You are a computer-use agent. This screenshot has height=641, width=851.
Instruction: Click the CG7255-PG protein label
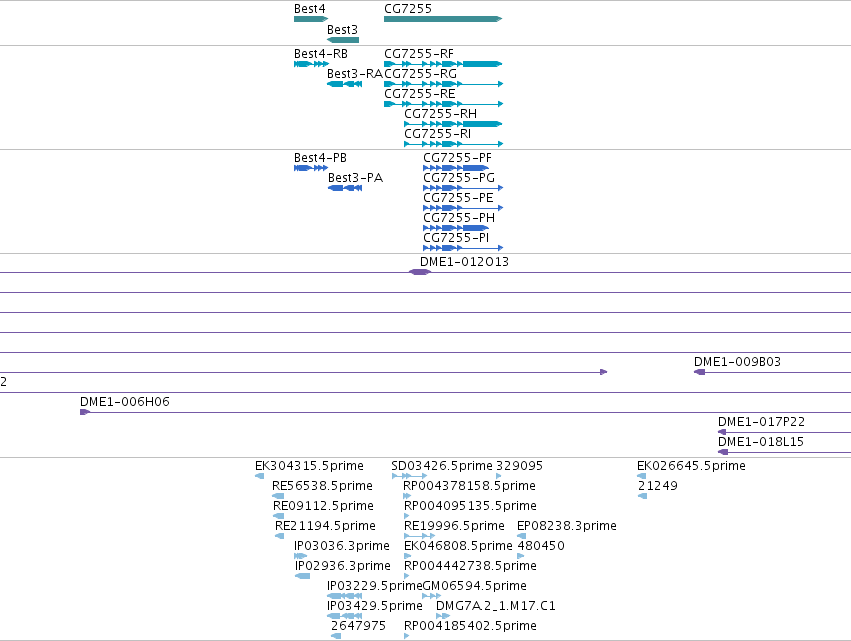point(459,178)
